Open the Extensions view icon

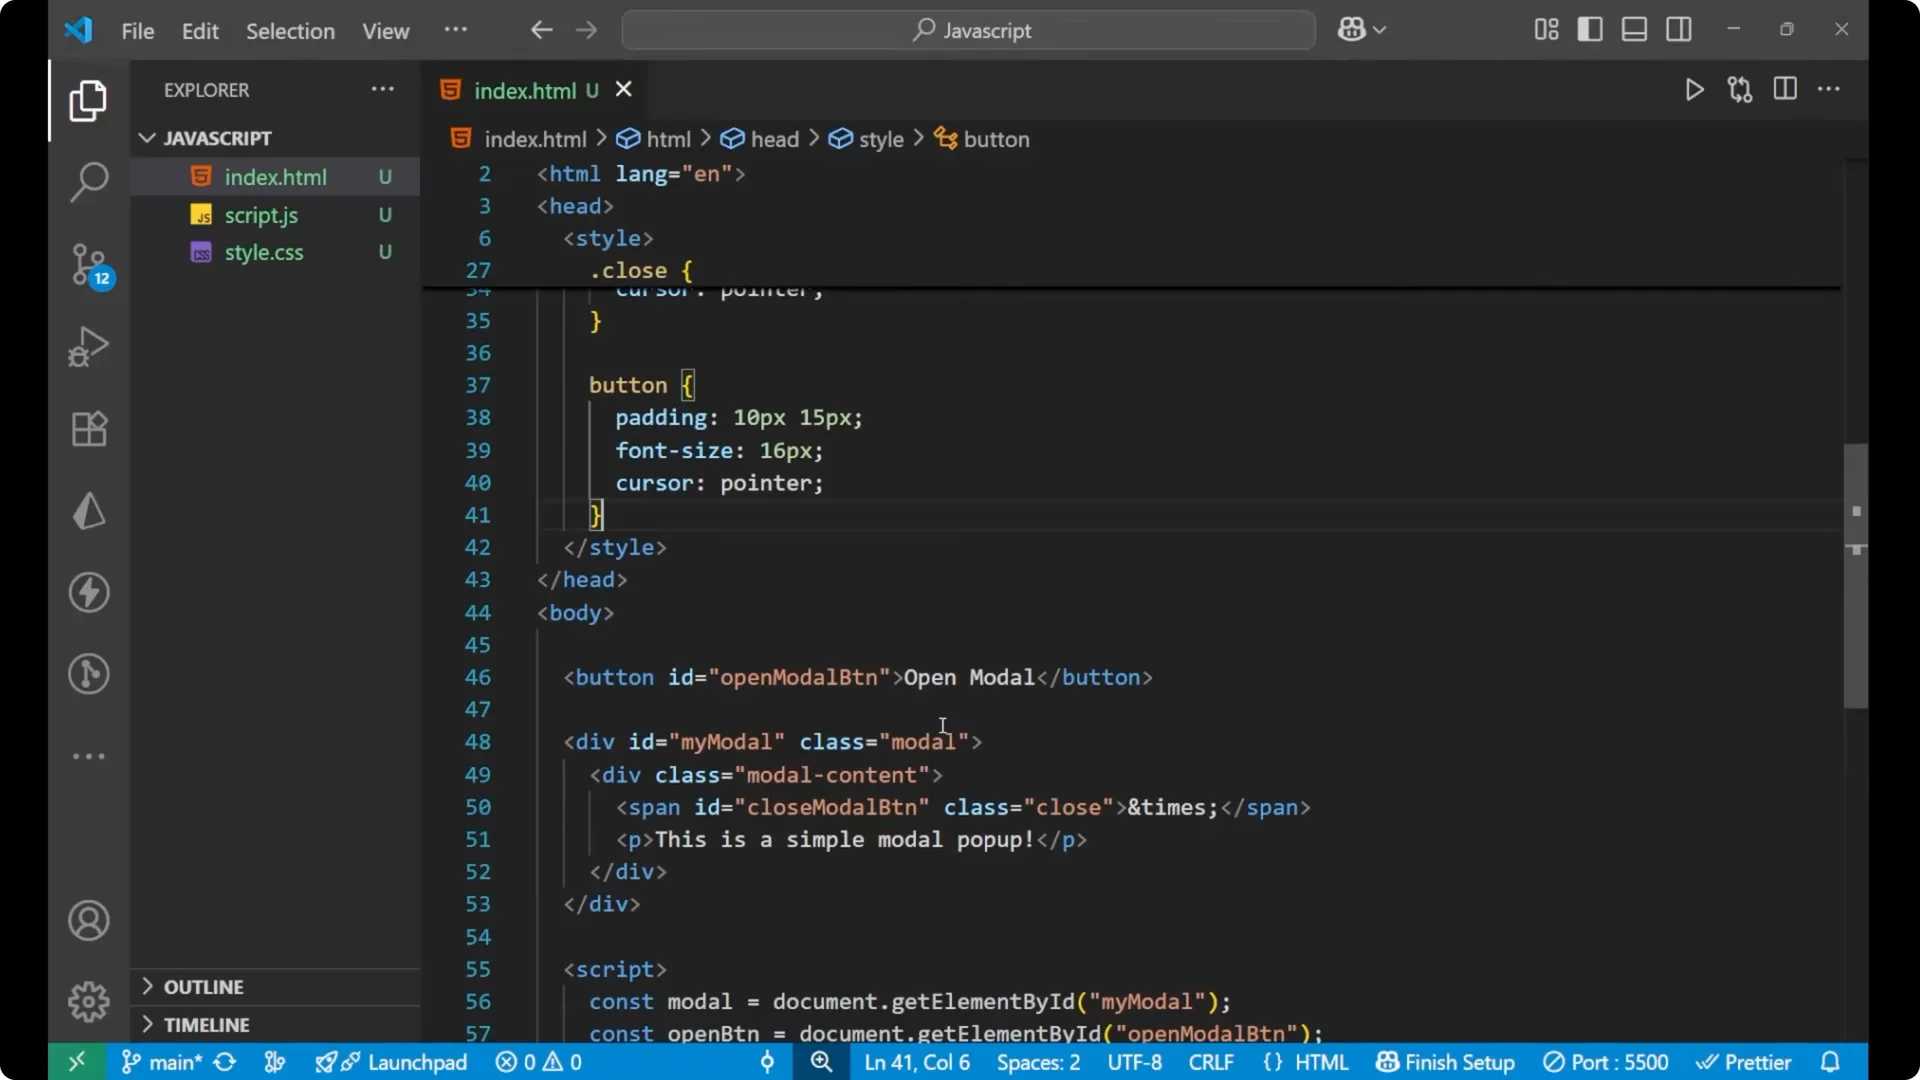tap(88, 429)
